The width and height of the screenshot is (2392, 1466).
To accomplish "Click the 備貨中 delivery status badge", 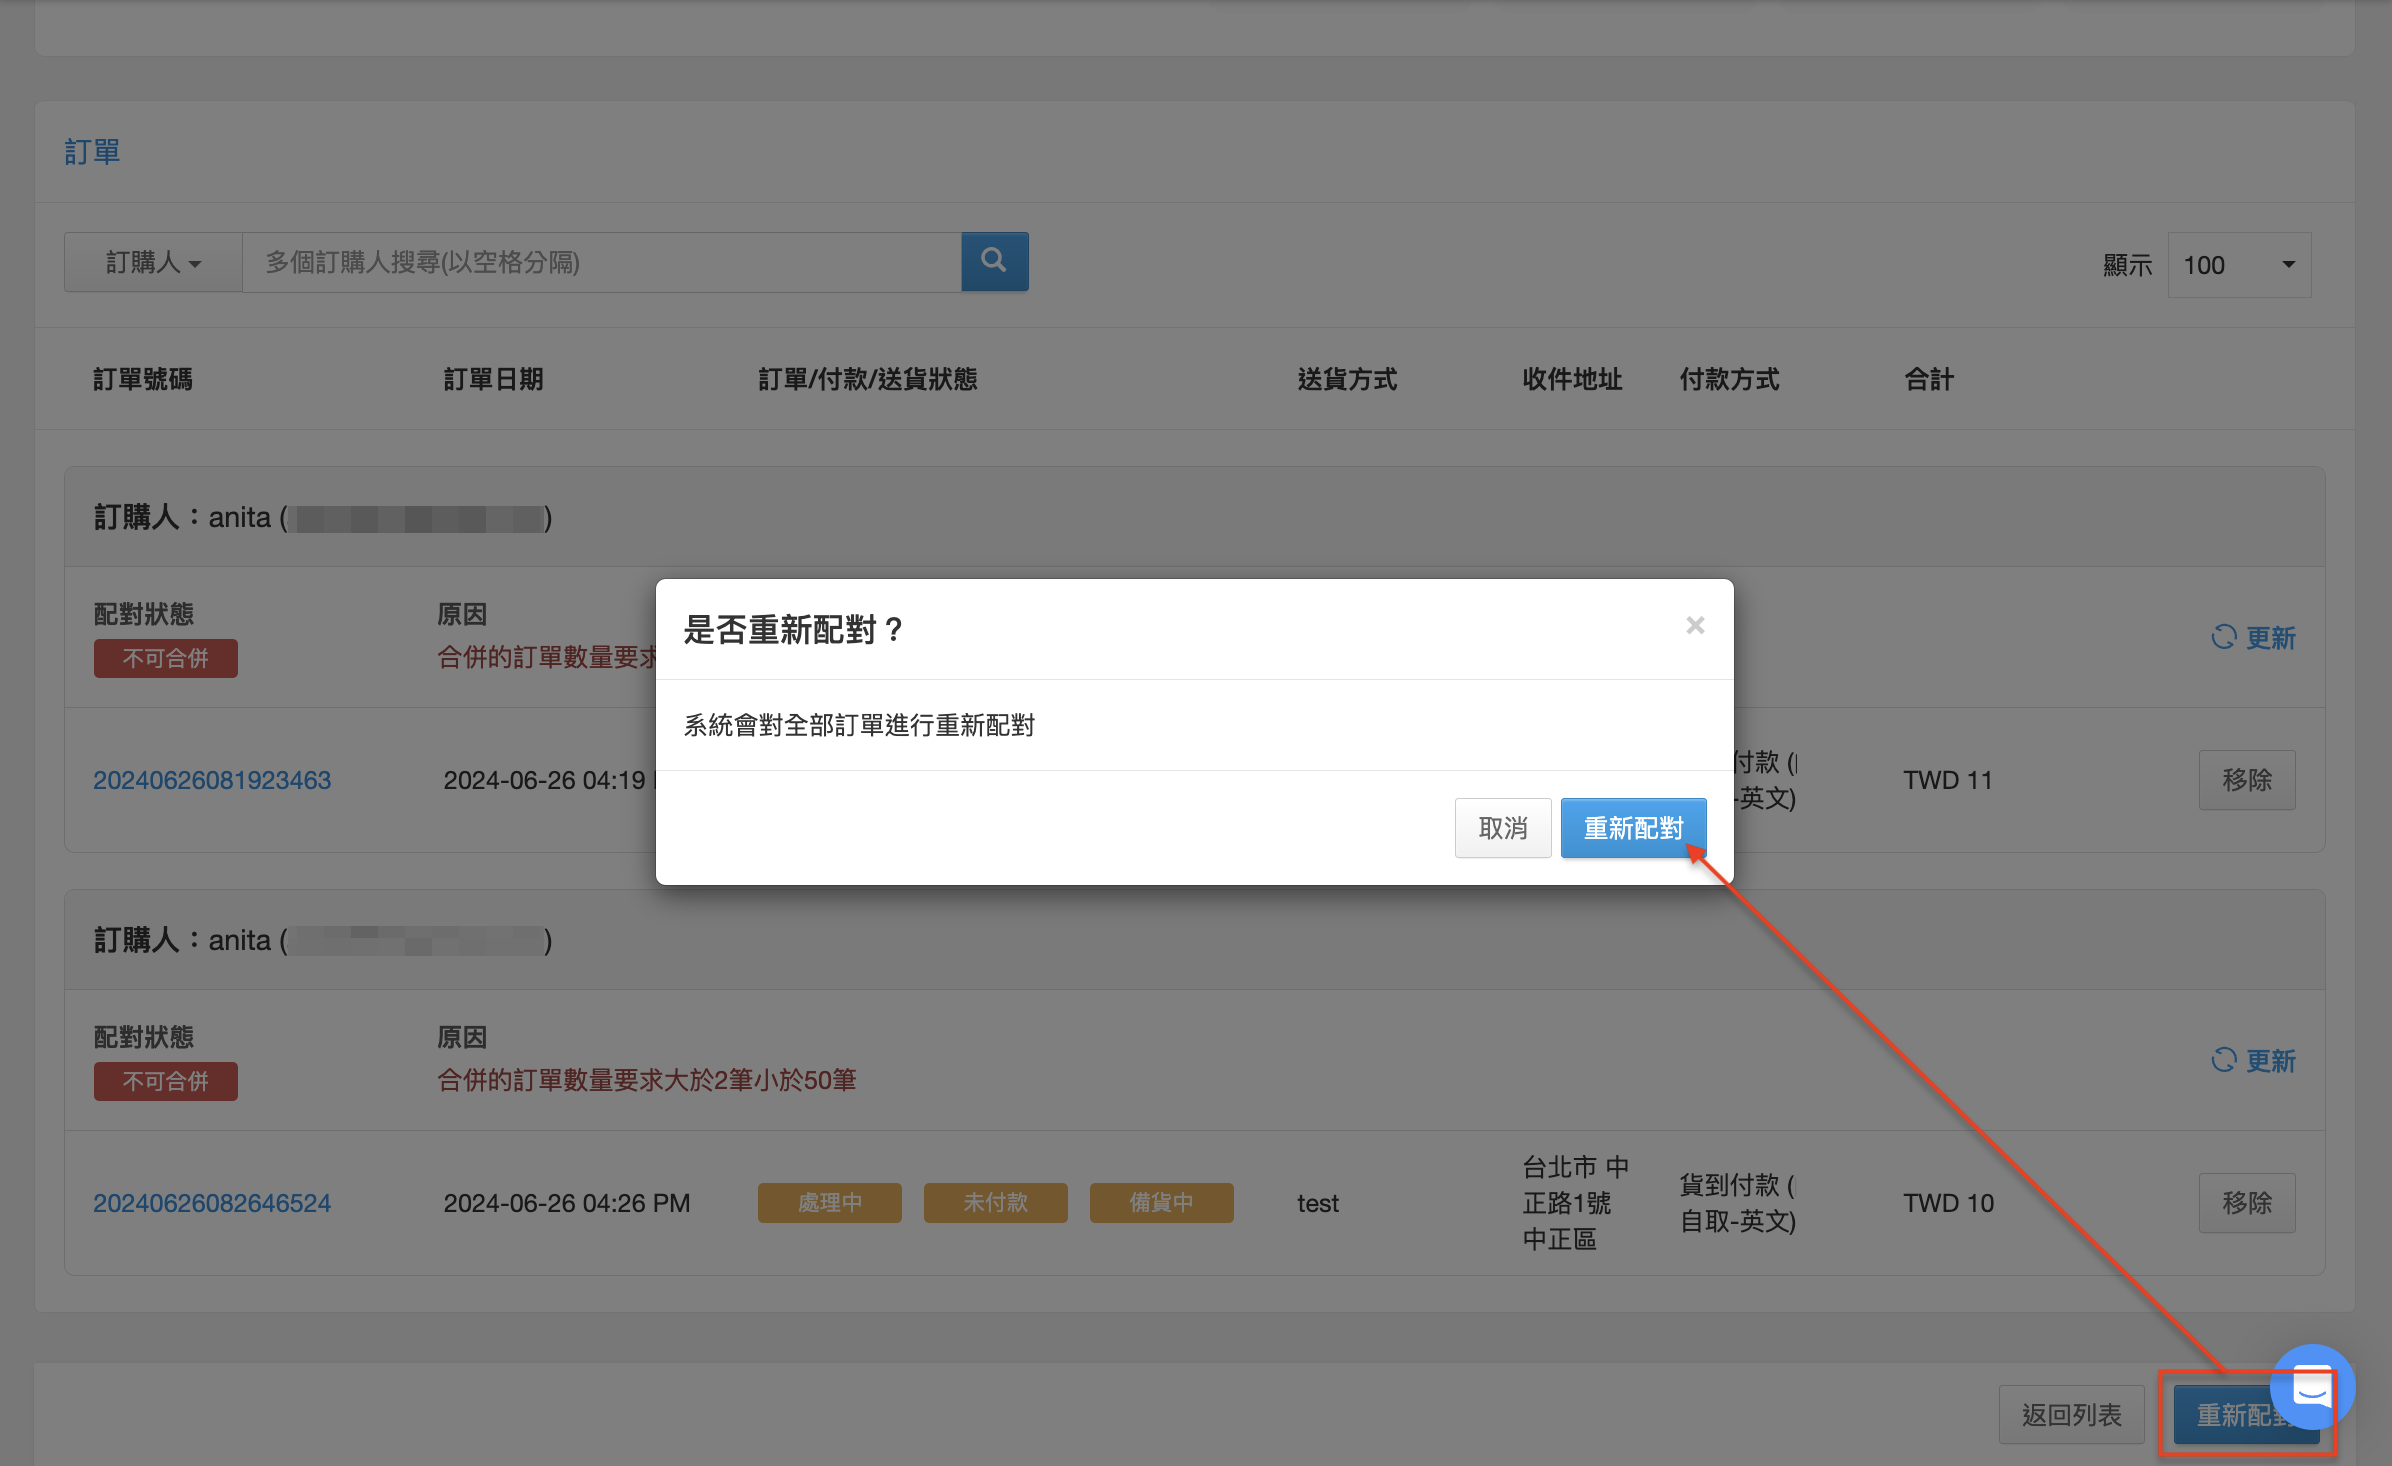I will pos(1162,1203).
